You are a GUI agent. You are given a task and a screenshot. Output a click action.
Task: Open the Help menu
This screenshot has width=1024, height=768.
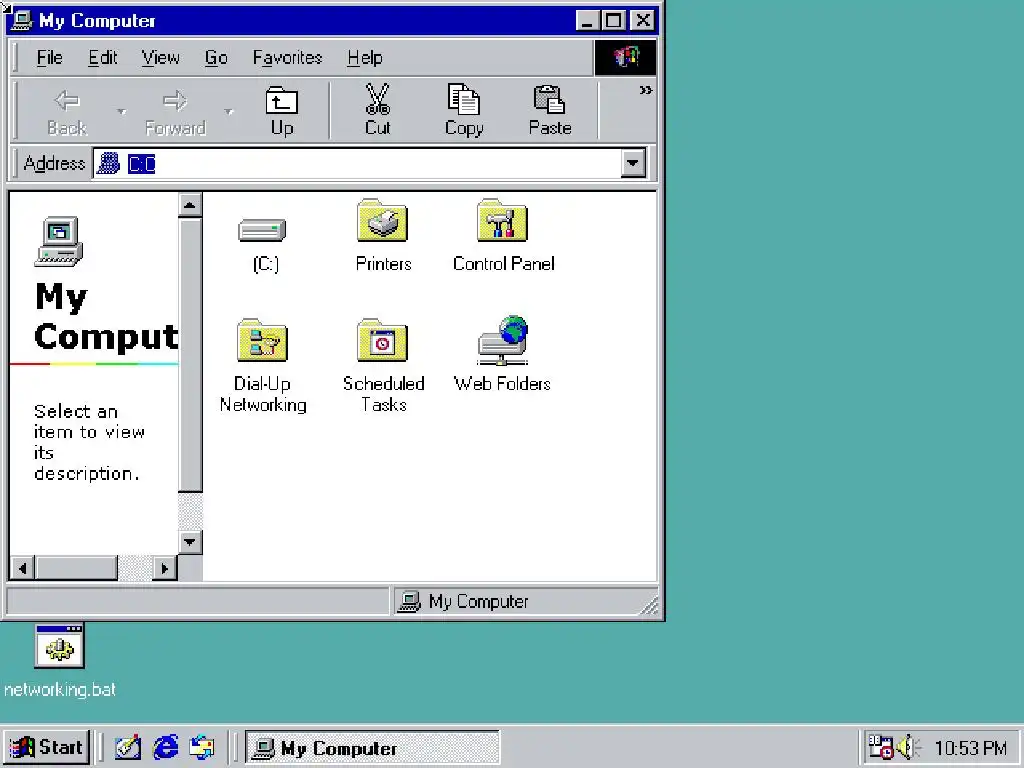click(x=364, y=57)
